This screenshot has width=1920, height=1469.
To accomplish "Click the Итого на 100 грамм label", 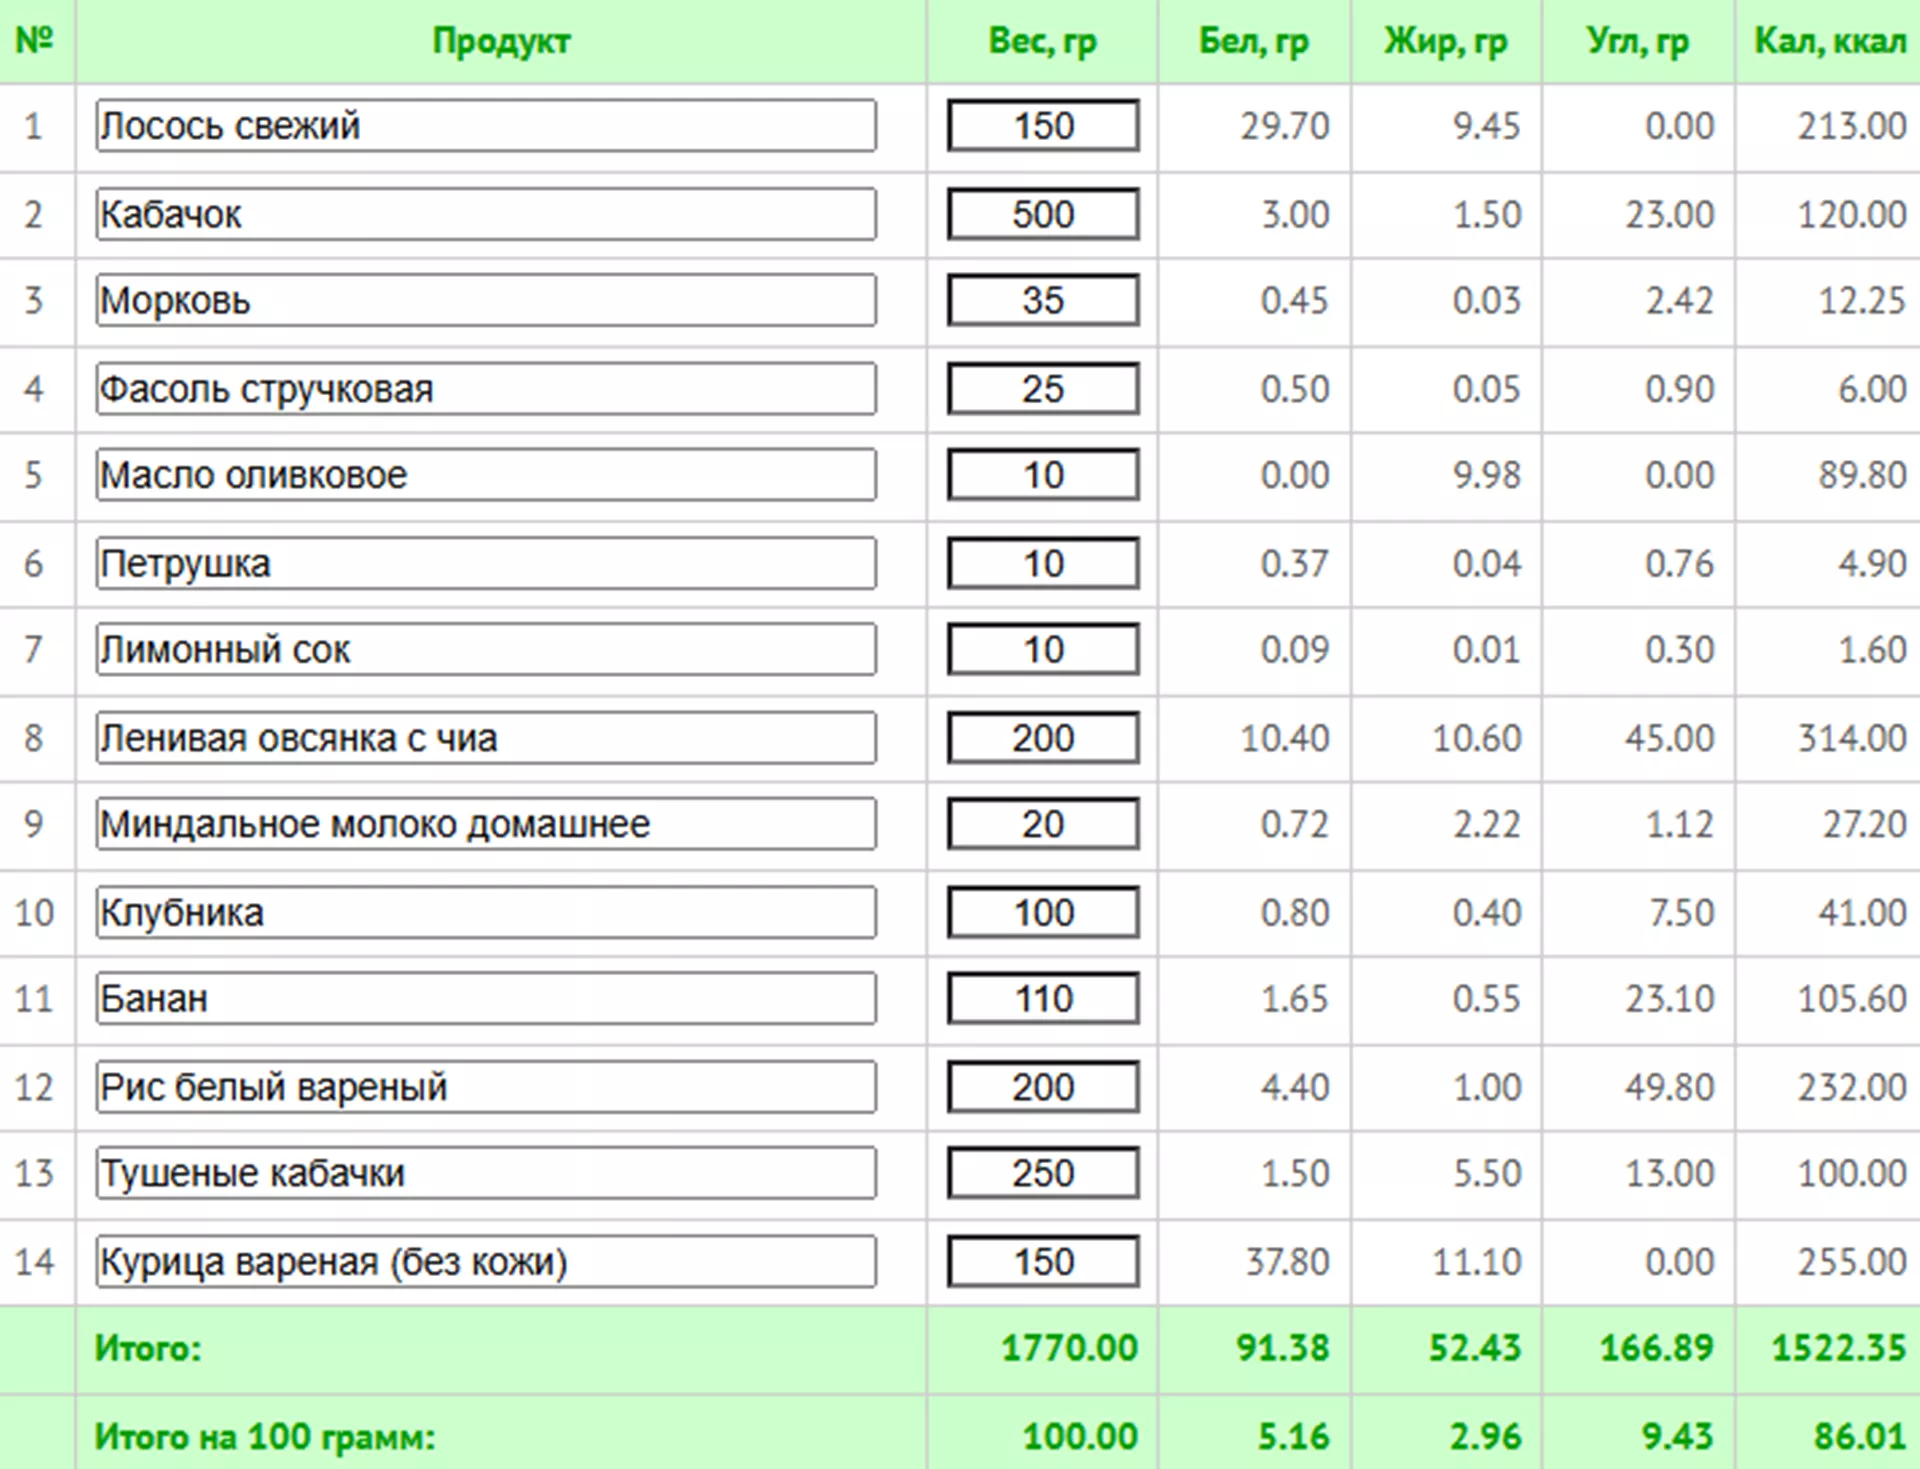I will (x=265, y=1437).
